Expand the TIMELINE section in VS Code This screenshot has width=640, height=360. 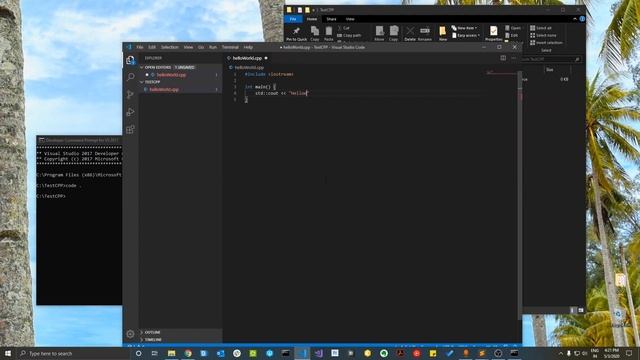(x=142, y=340)
